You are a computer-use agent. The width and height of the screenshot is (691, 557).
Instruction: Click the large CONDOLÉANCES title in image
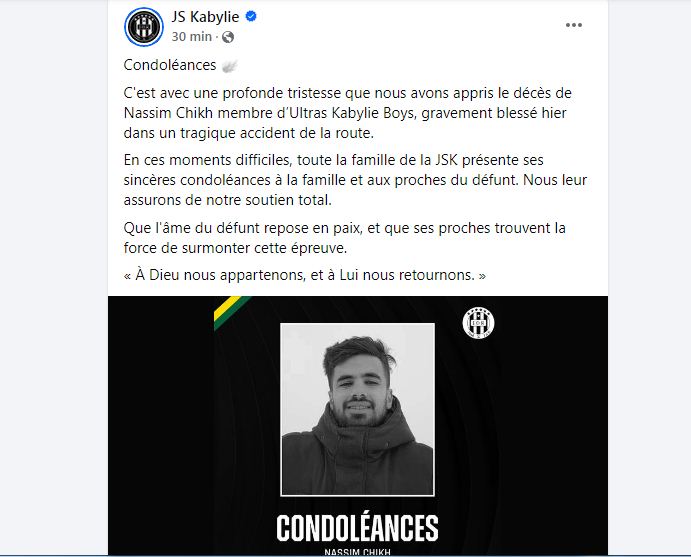coord(357,528)
